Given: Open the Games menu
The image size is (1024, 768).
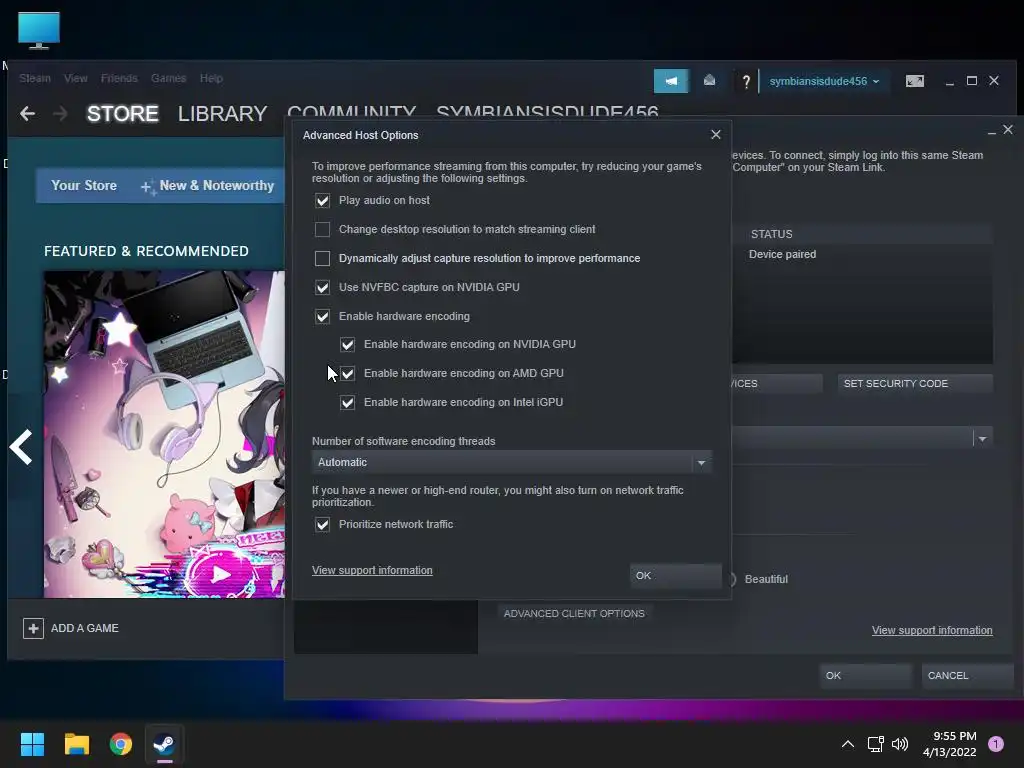Looking at the screenshot, I should [168, 78].
